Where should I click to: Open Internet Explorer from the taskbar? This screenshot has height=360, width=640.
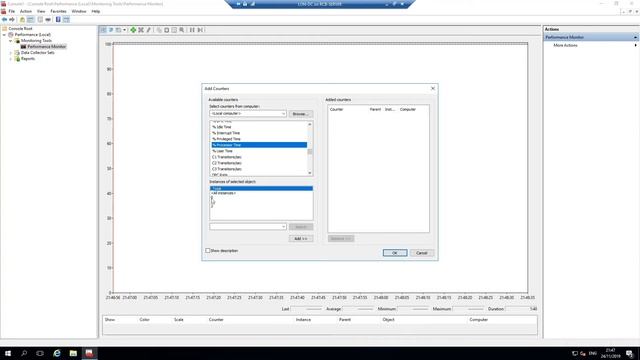point(57,353)
